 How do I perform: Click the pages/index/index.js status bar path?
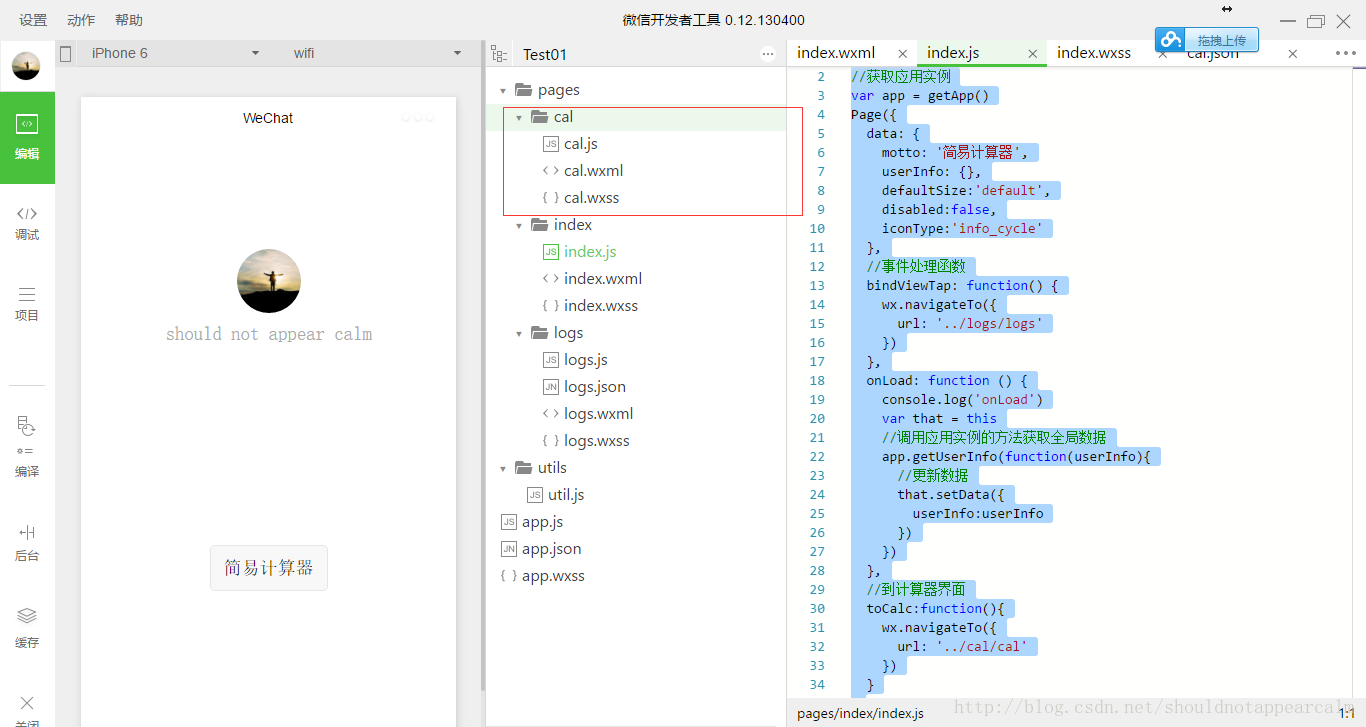tap(860, 713)
